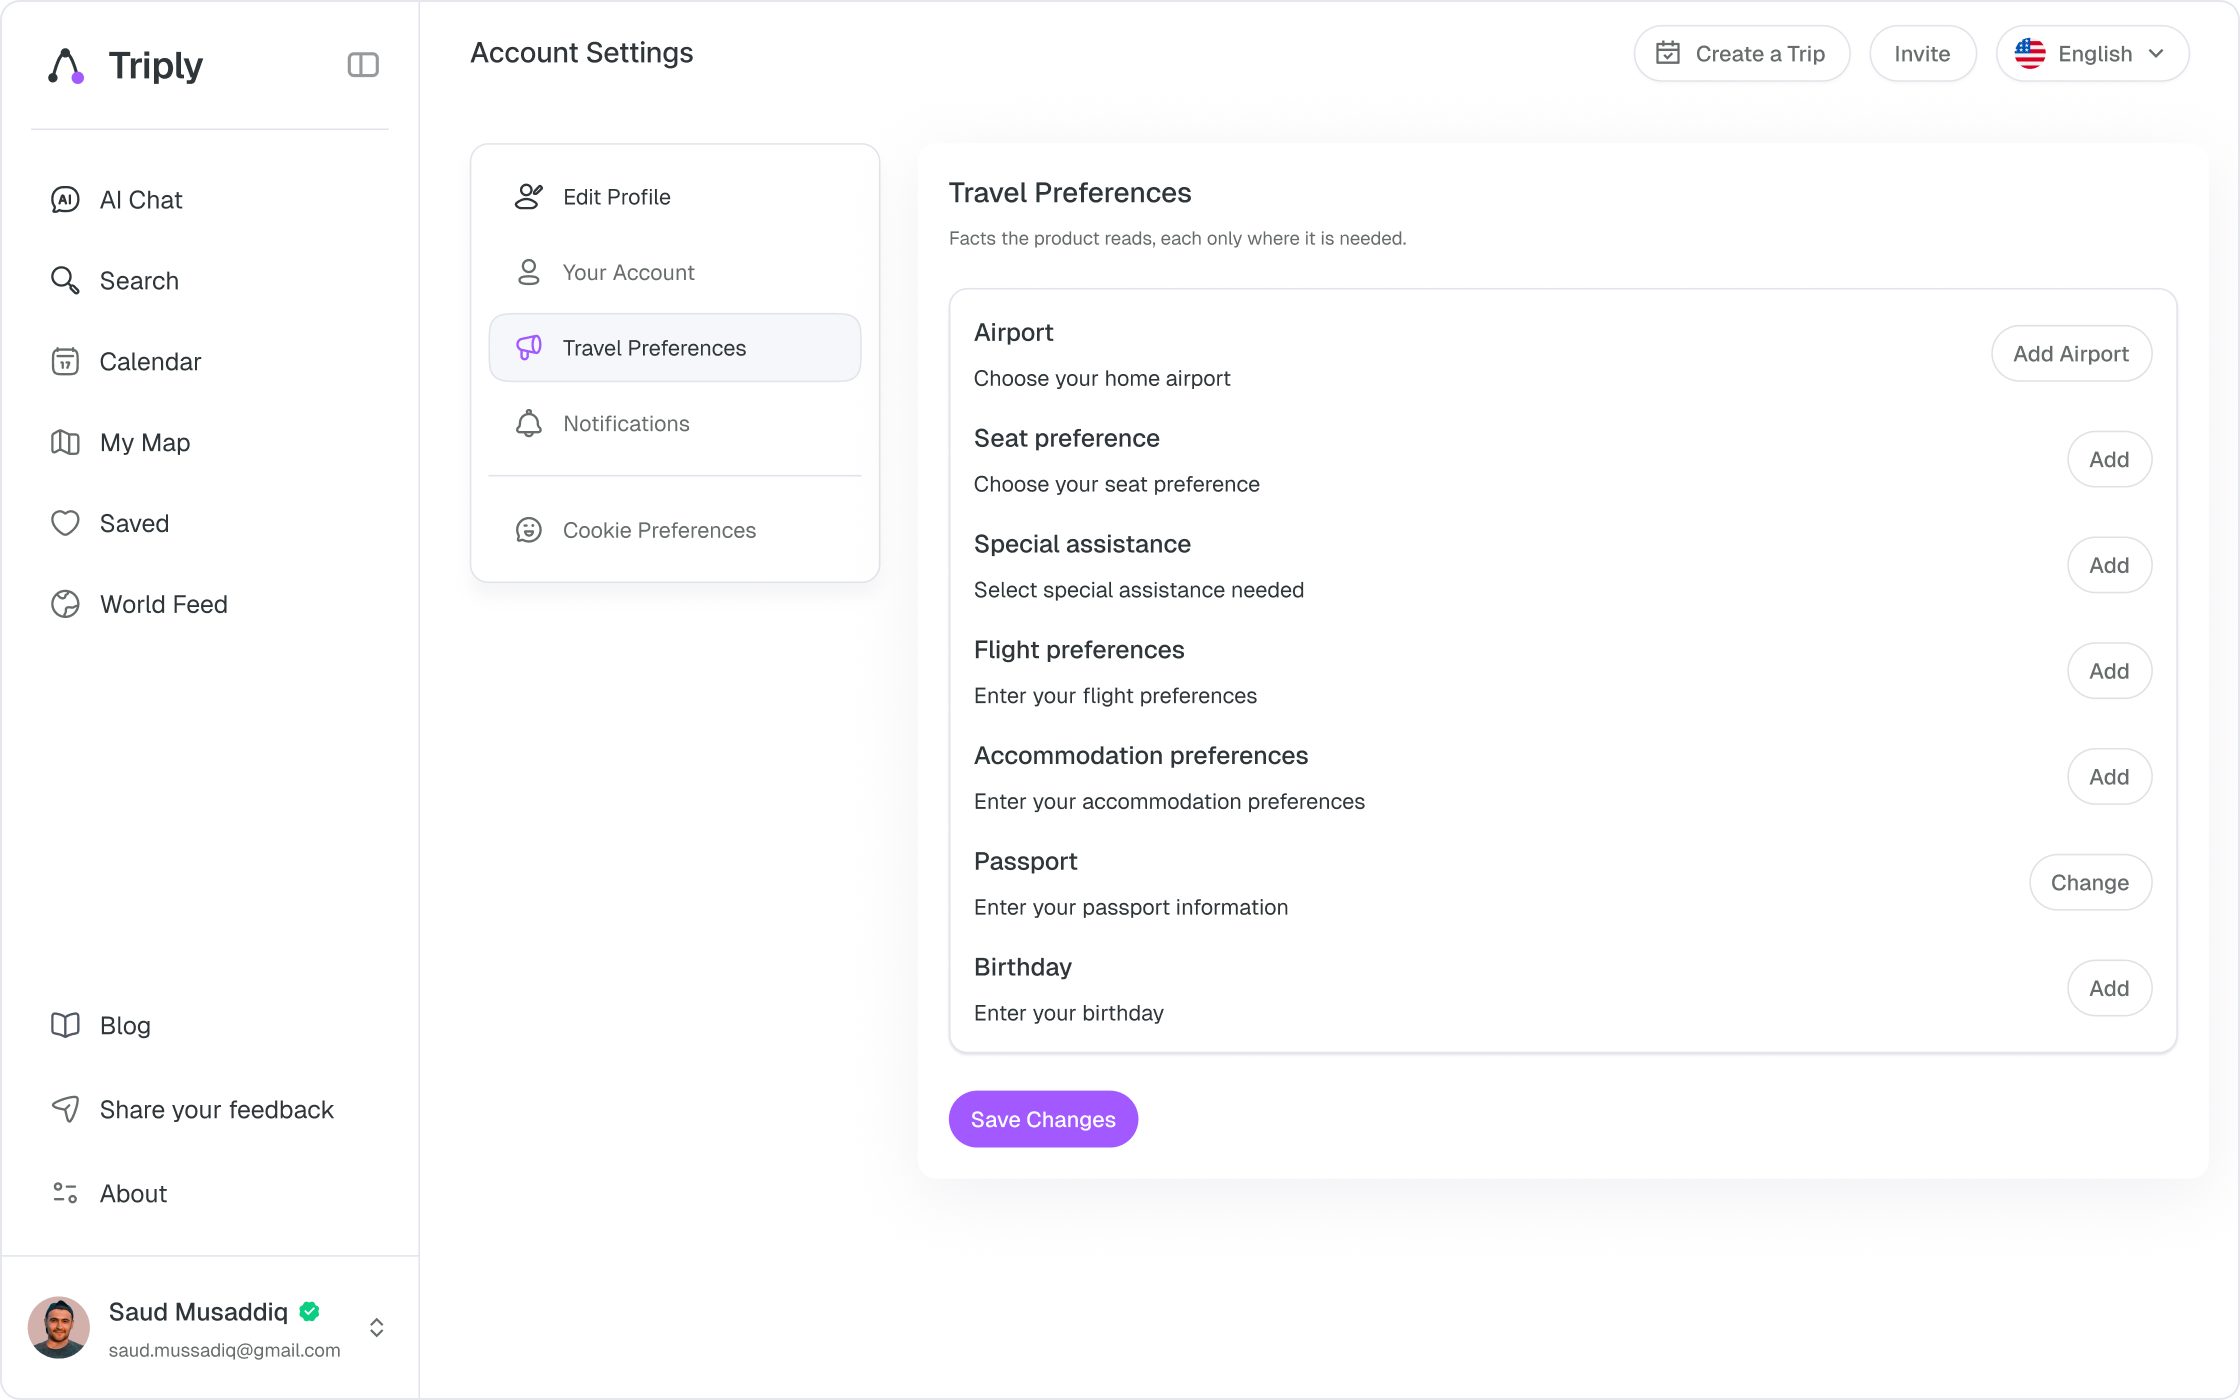Add a seat preference
Image resolution: width=2240 pixels, height=1400 pixels.
click(x=2109, y=459)
